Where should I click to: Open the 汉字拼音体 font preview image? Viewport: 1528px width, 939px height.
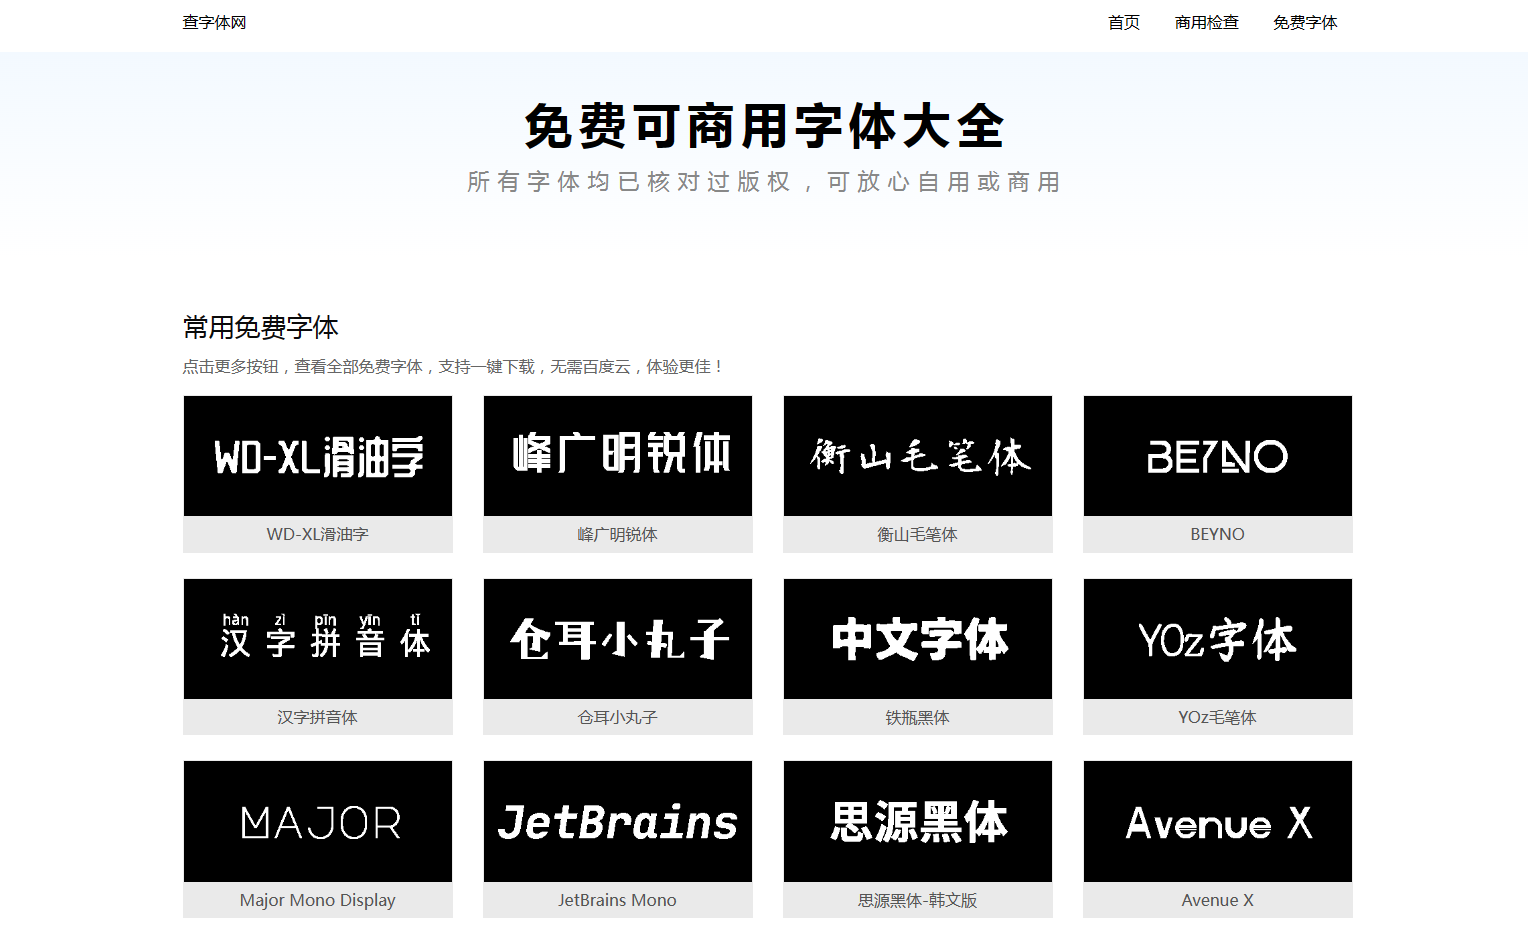(x=318, y=639)
